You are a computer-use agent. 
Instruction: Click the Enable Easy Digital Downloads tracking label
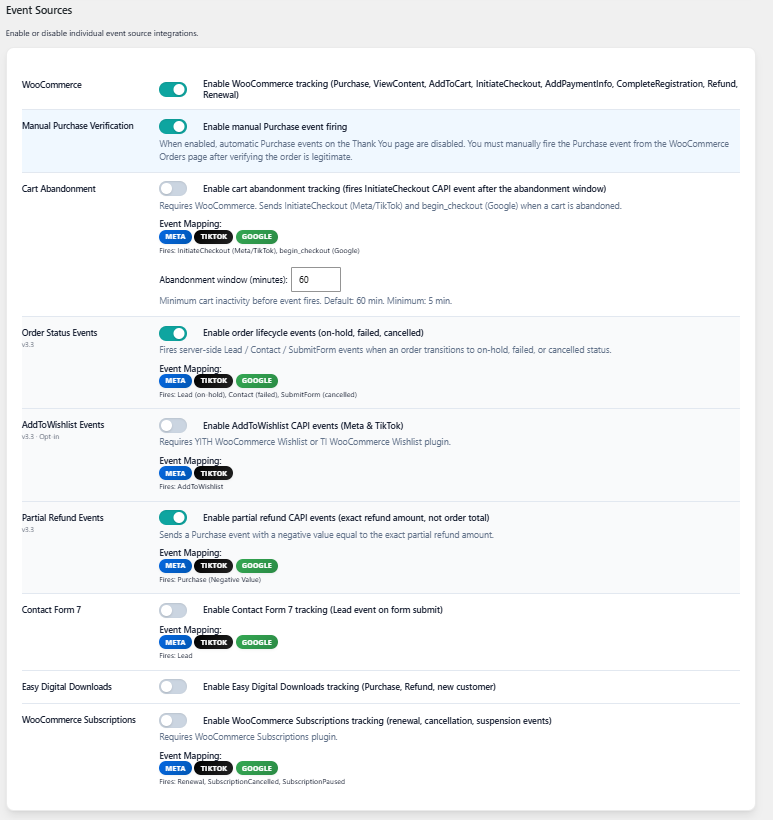[349, 687]
